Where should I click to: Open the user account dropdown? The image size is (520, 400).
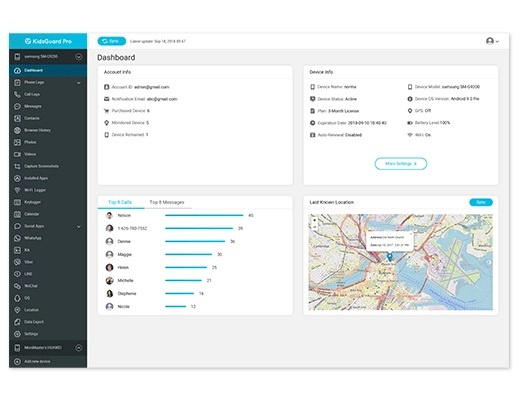492,41
